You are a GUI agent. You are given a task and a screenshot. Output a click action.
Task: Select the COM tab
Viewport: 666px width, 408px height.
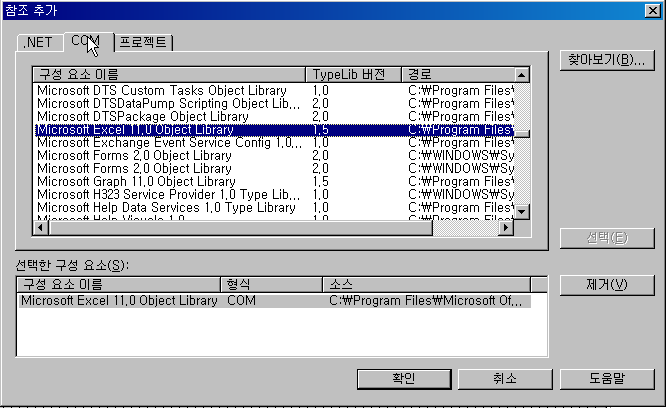pyautogui.click(x=88, y=42)
